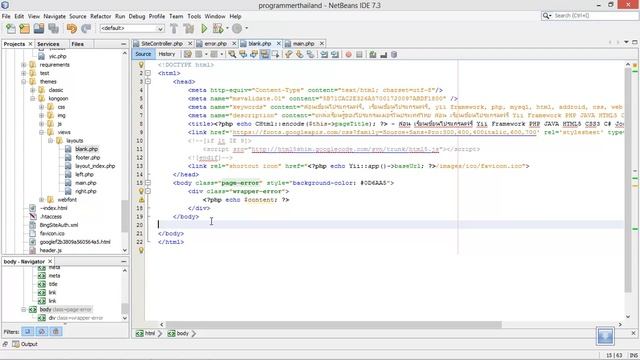This screenshot has width=640, height=360.
Task: Click the red Start Macro Recording icon
Action: pos(348,54)
